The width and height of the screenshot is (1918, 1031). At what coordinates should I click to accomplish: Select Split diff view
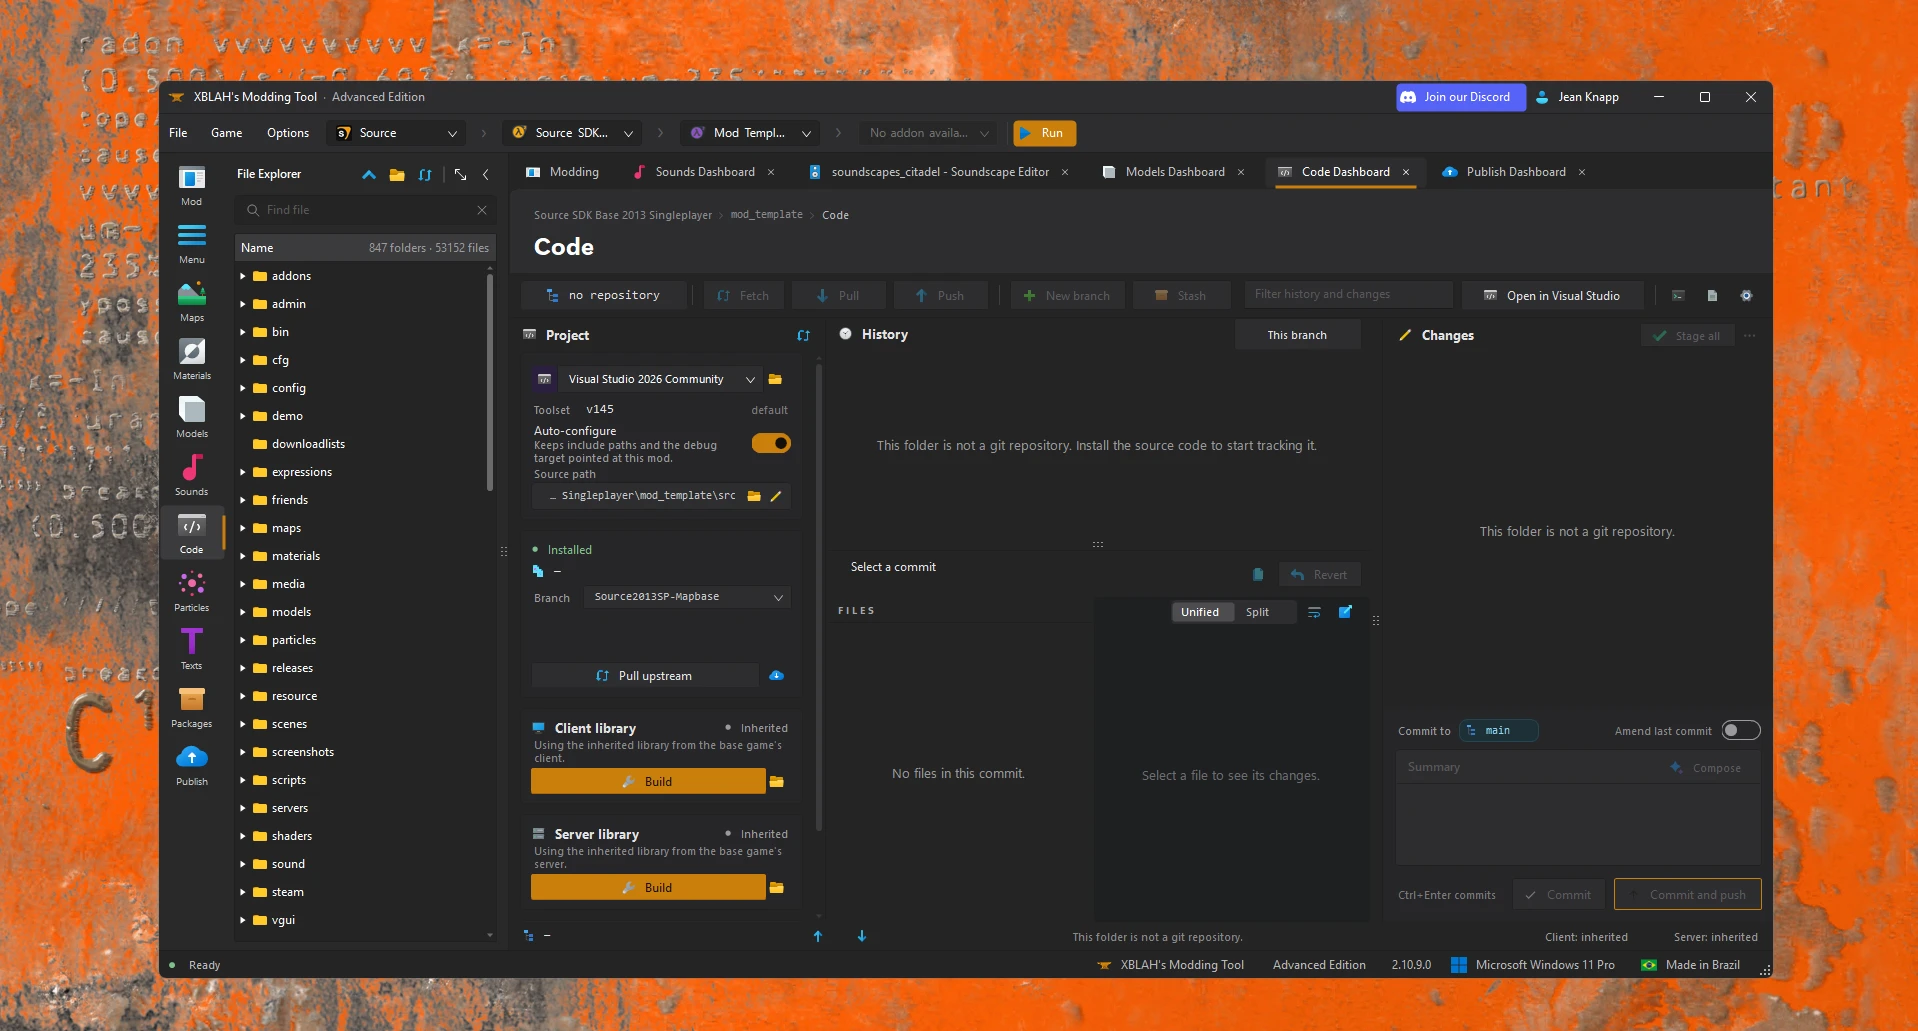pos(1257,612)
